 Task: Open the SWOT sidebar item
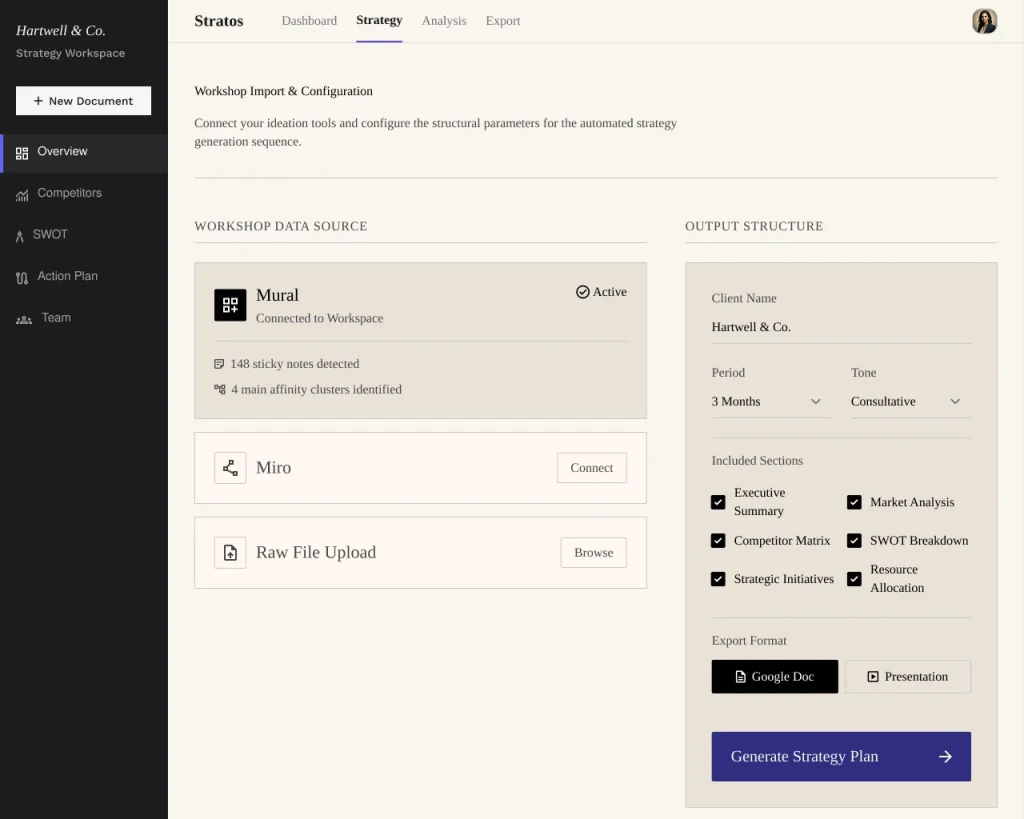click(84, 235)
